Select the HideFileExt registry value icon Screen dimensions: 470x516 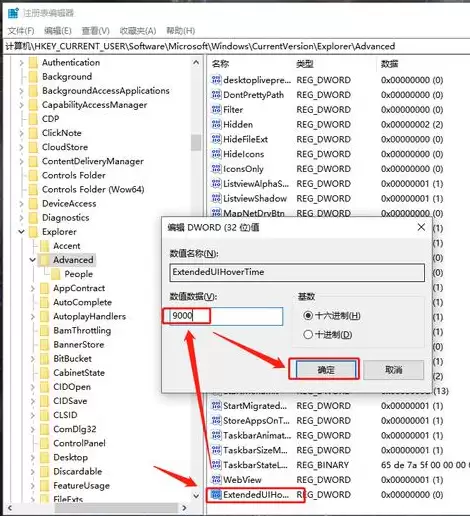point(216,139)
